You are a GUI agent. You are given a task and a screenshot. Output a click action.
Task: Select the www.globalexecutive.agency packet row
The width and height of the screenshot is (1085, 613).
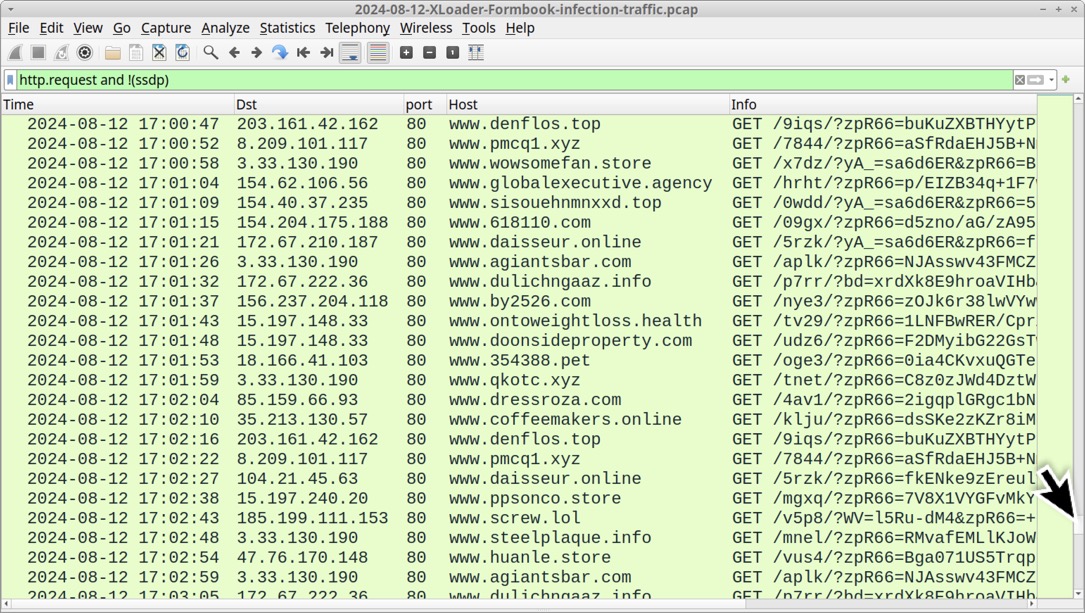point(518,183)
